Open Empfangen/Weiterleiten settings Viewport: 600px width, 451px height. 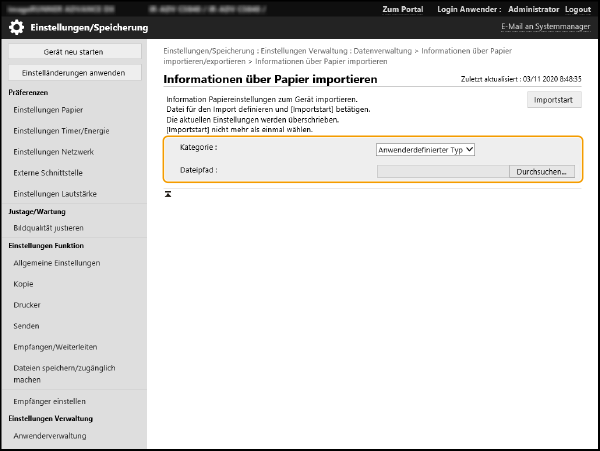[x=55, y=346]
